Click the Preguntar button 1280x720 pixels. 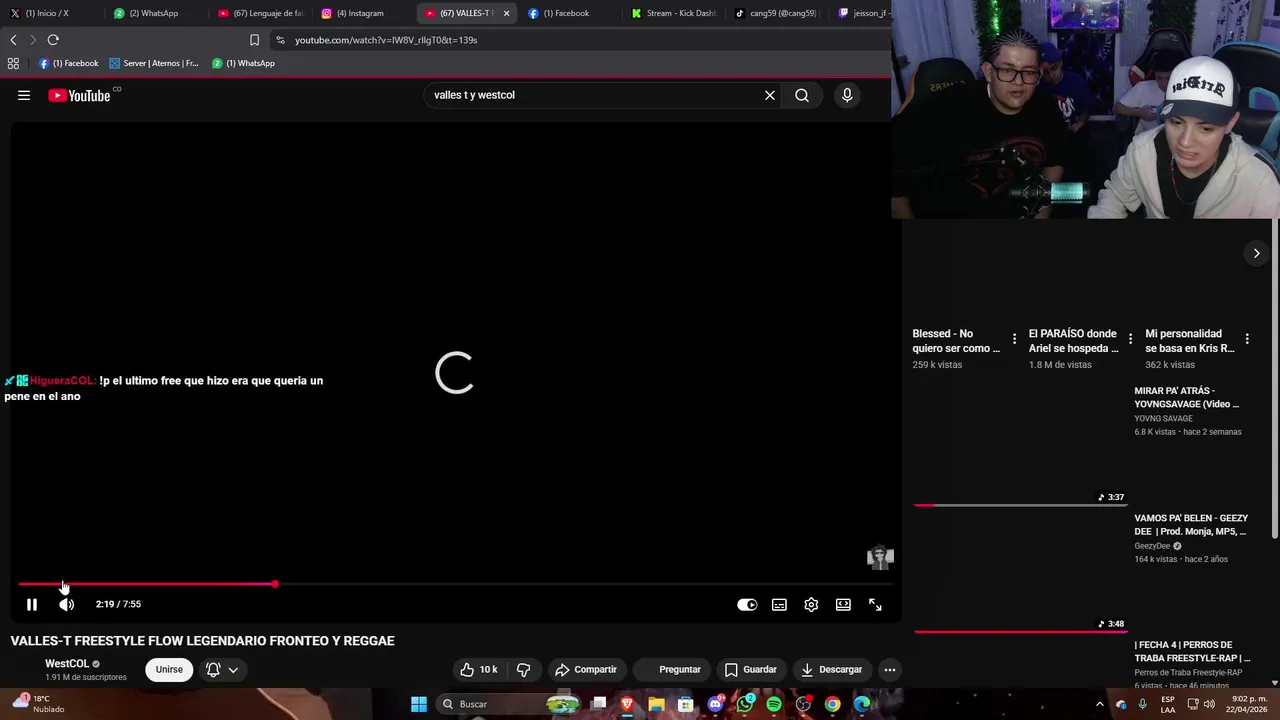[673, 669]
